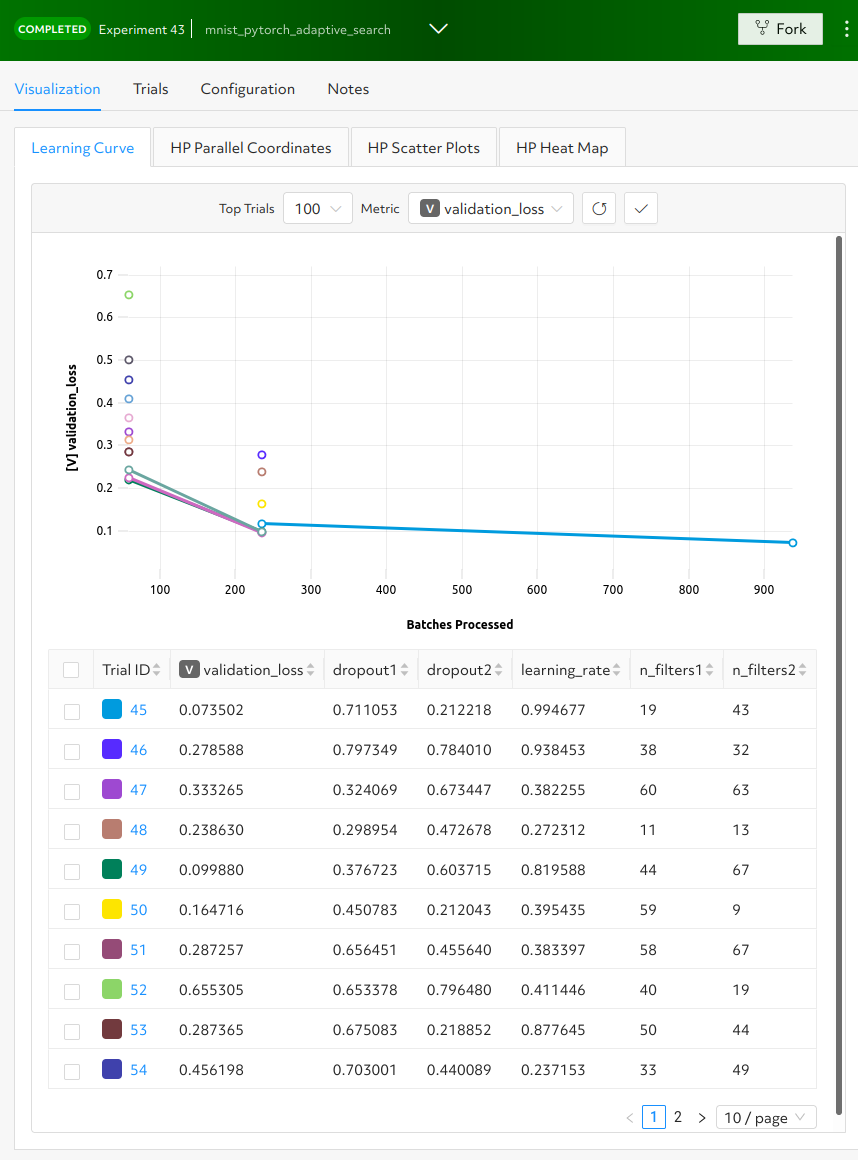Click the checkmark apply icon in chart toolbar
This screenshot has width=858, height=1160.
coord(641,209)
